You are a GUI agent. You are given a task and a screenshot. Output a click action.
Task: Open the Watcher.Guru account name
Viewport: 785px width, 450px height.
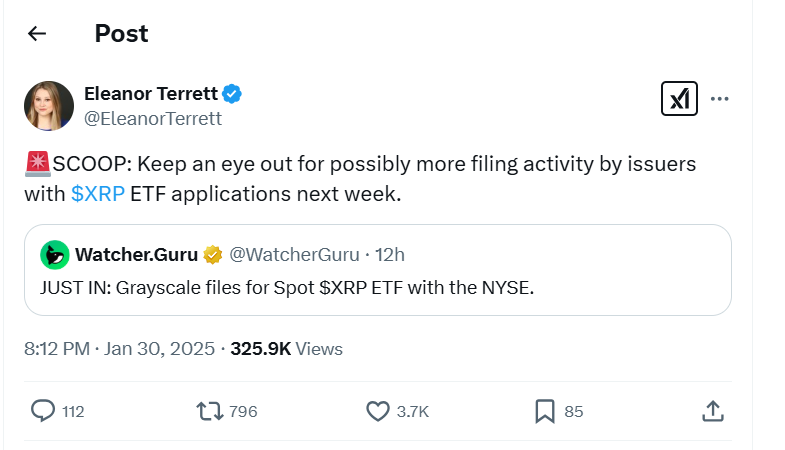(134, 255)
